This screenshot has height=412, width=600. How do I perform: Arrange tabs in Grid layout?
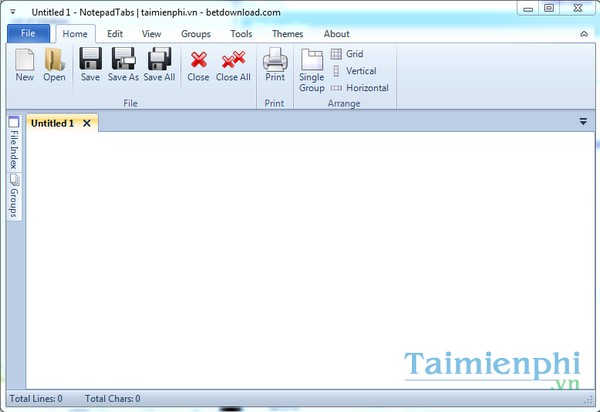point(347,54)
